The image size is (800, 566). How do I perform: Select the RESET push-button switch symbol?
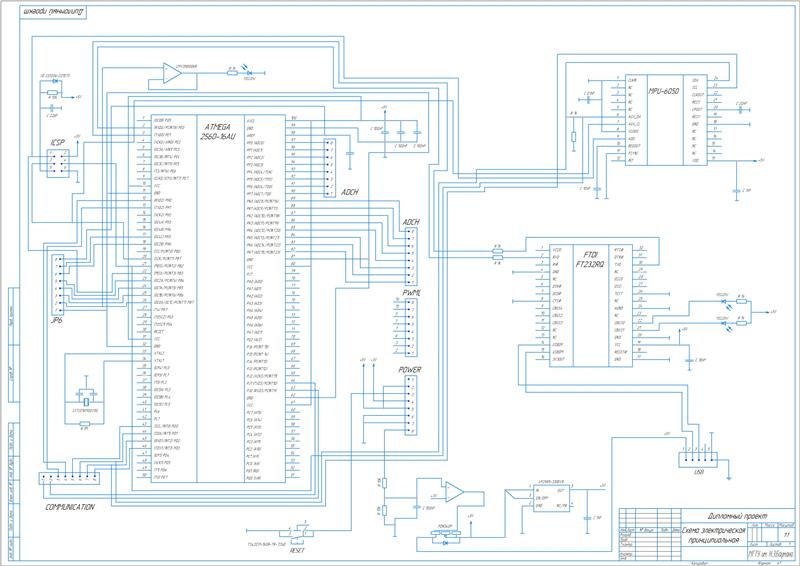[297, 531]
